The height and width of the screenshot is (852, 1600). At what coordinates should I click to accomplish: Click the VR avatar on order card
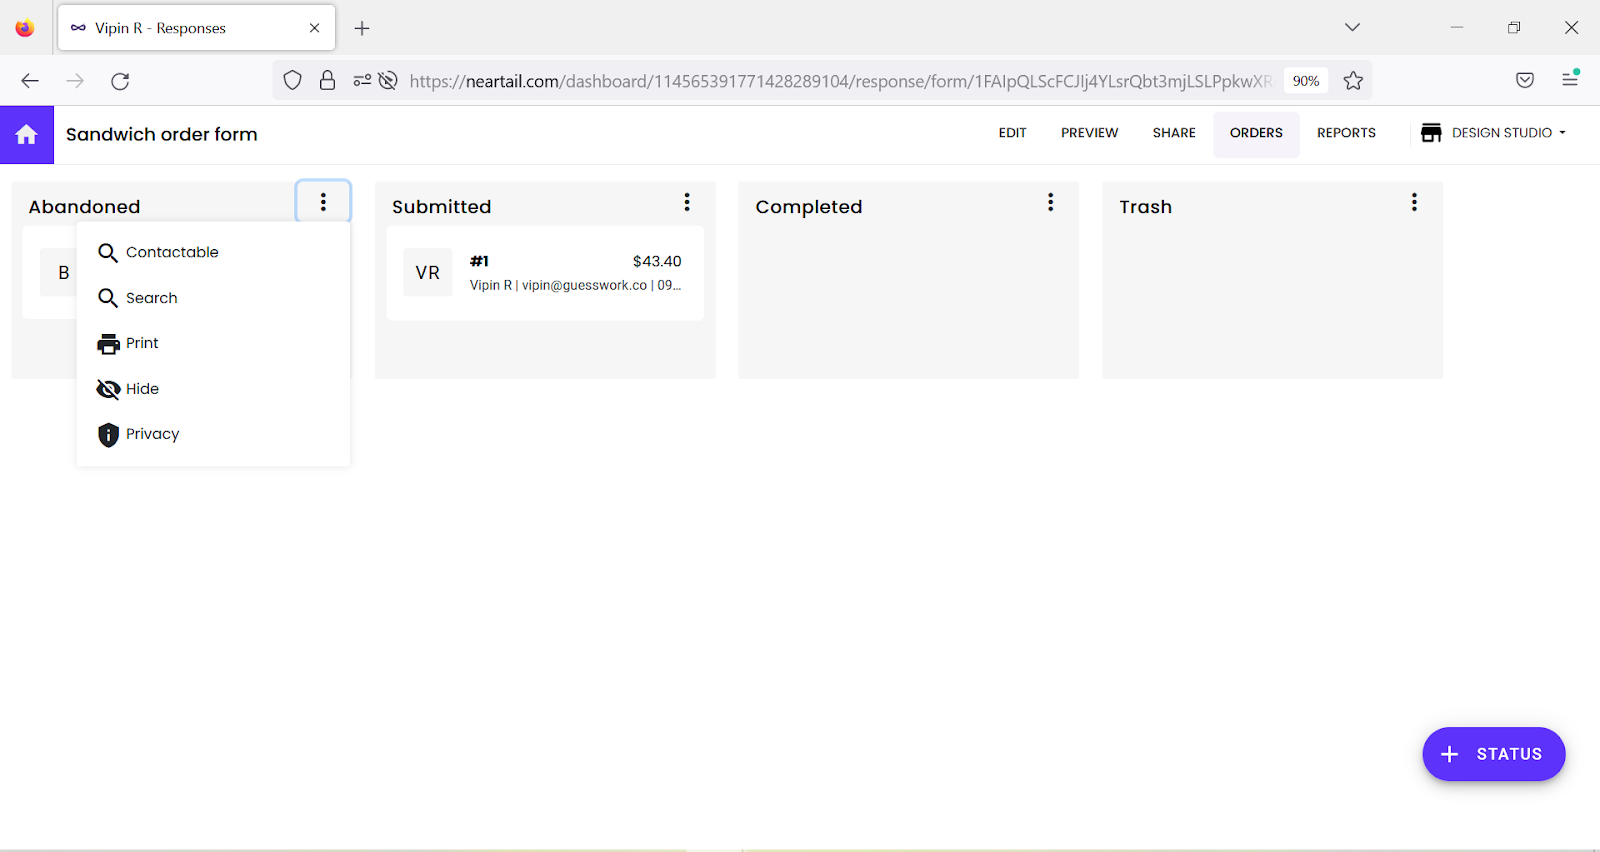coord(428,272)
